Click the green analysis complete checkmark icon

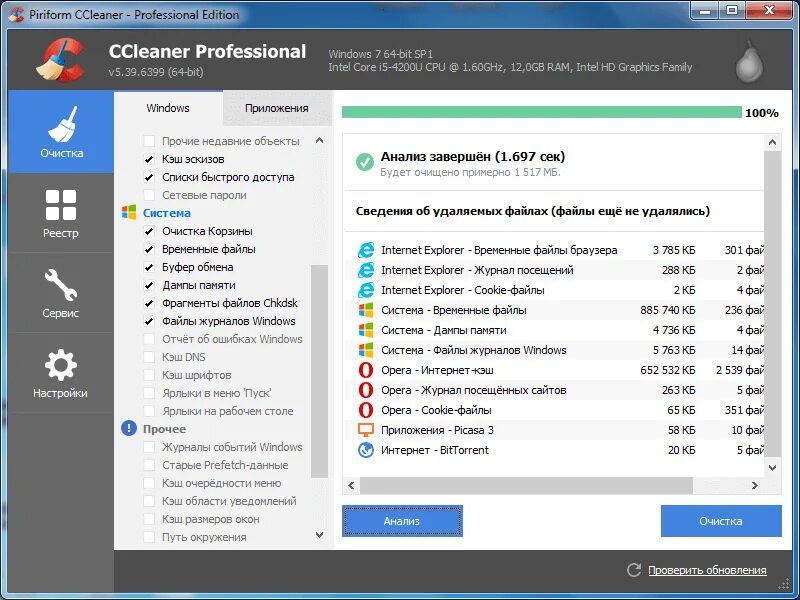[364, 162]
